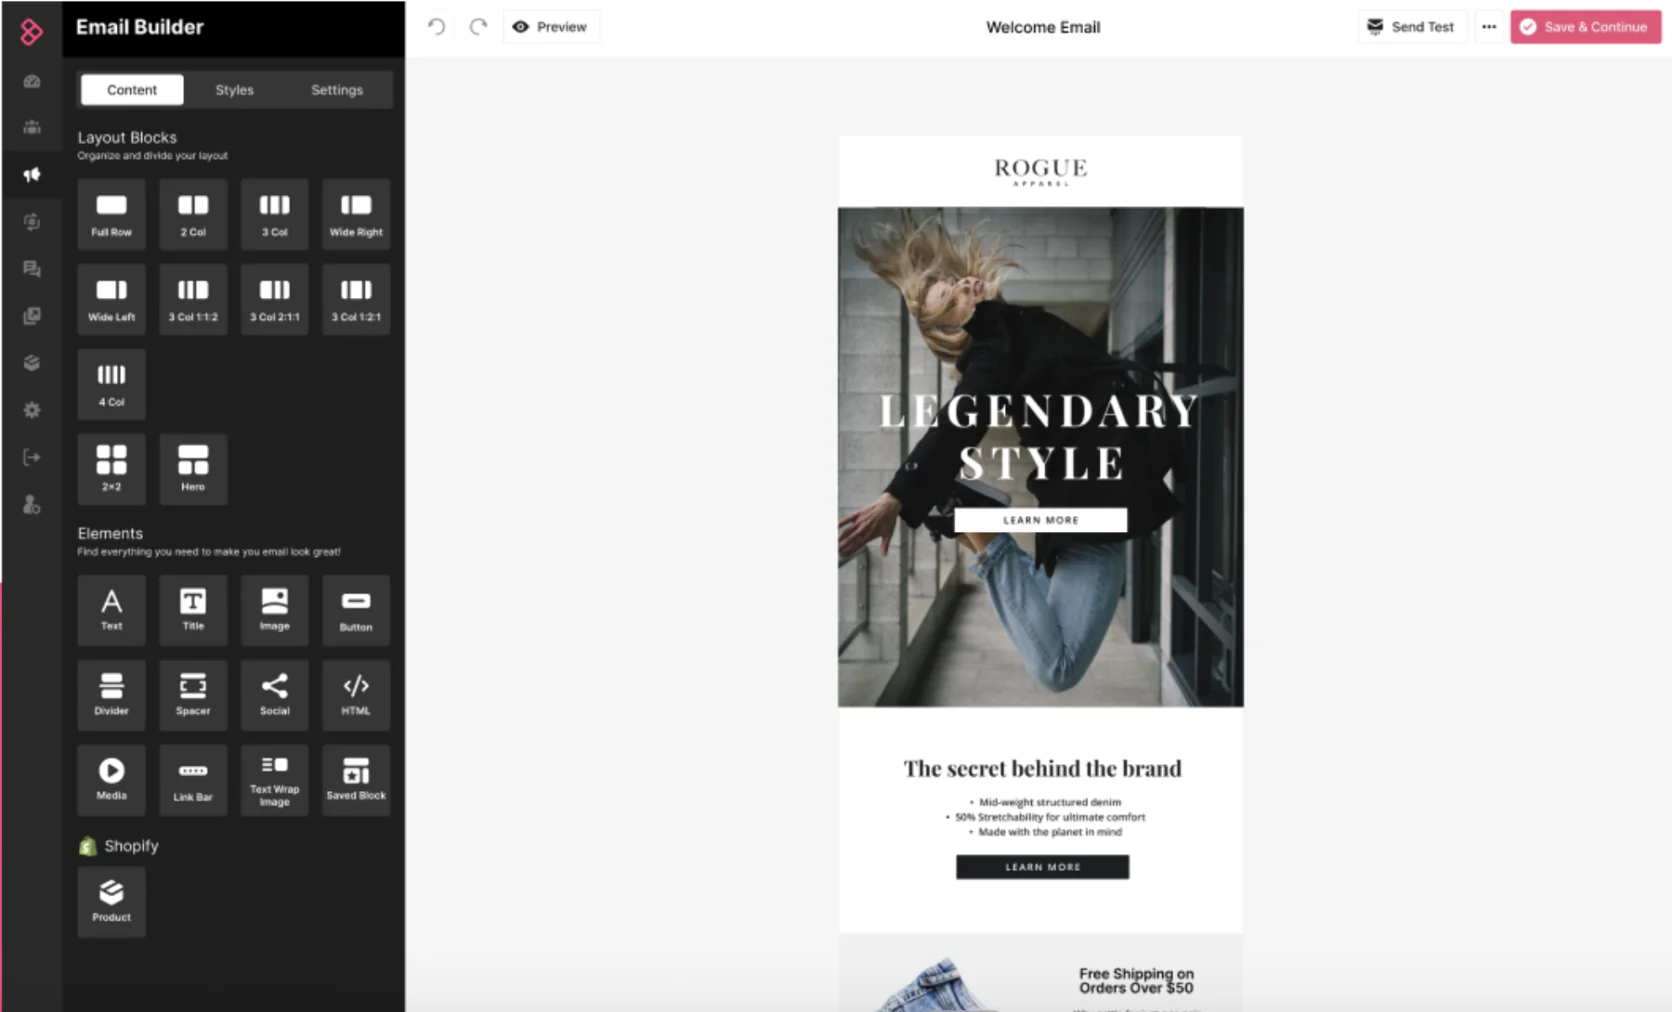Click the app logo in the sidebar
The image size is (1672, 1012).
point(32,32)
